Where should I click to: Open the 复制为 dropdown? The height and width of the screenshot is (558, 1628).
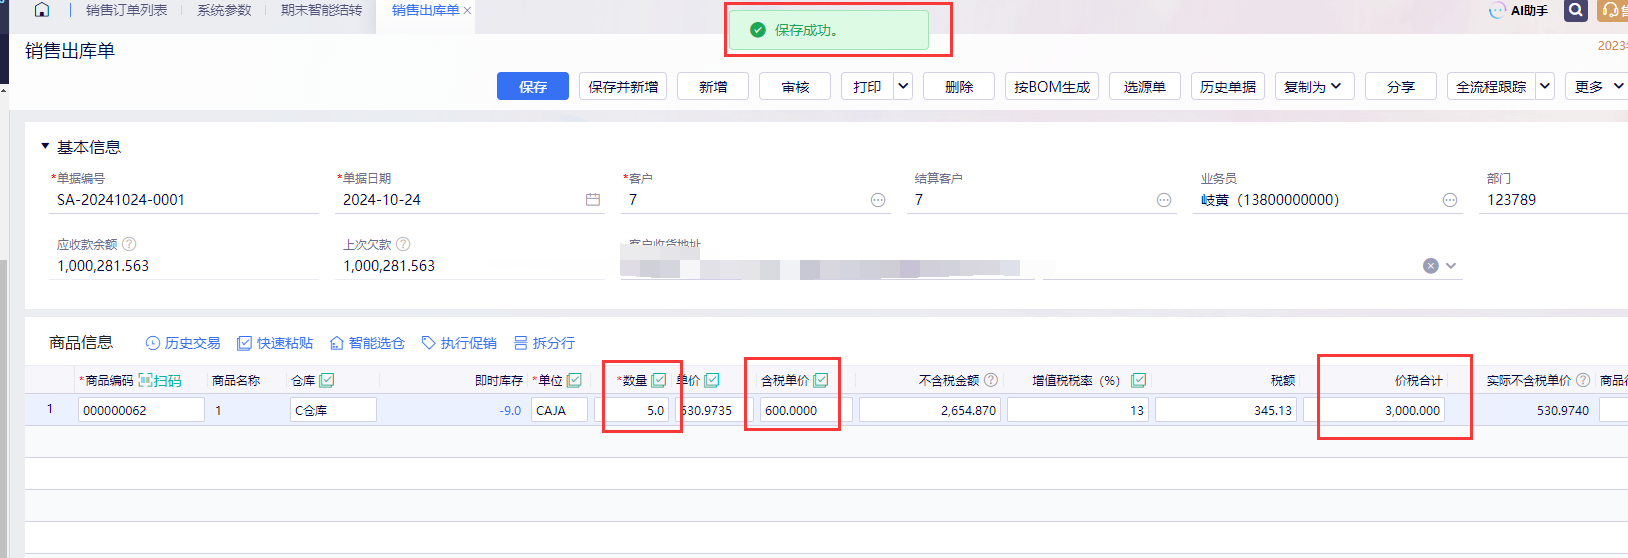point(1314,86)
